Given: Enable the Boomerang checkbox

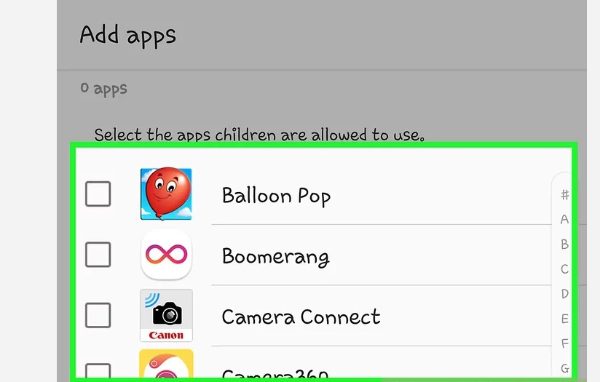Looking at the screenshot, I should click(98, 255).
